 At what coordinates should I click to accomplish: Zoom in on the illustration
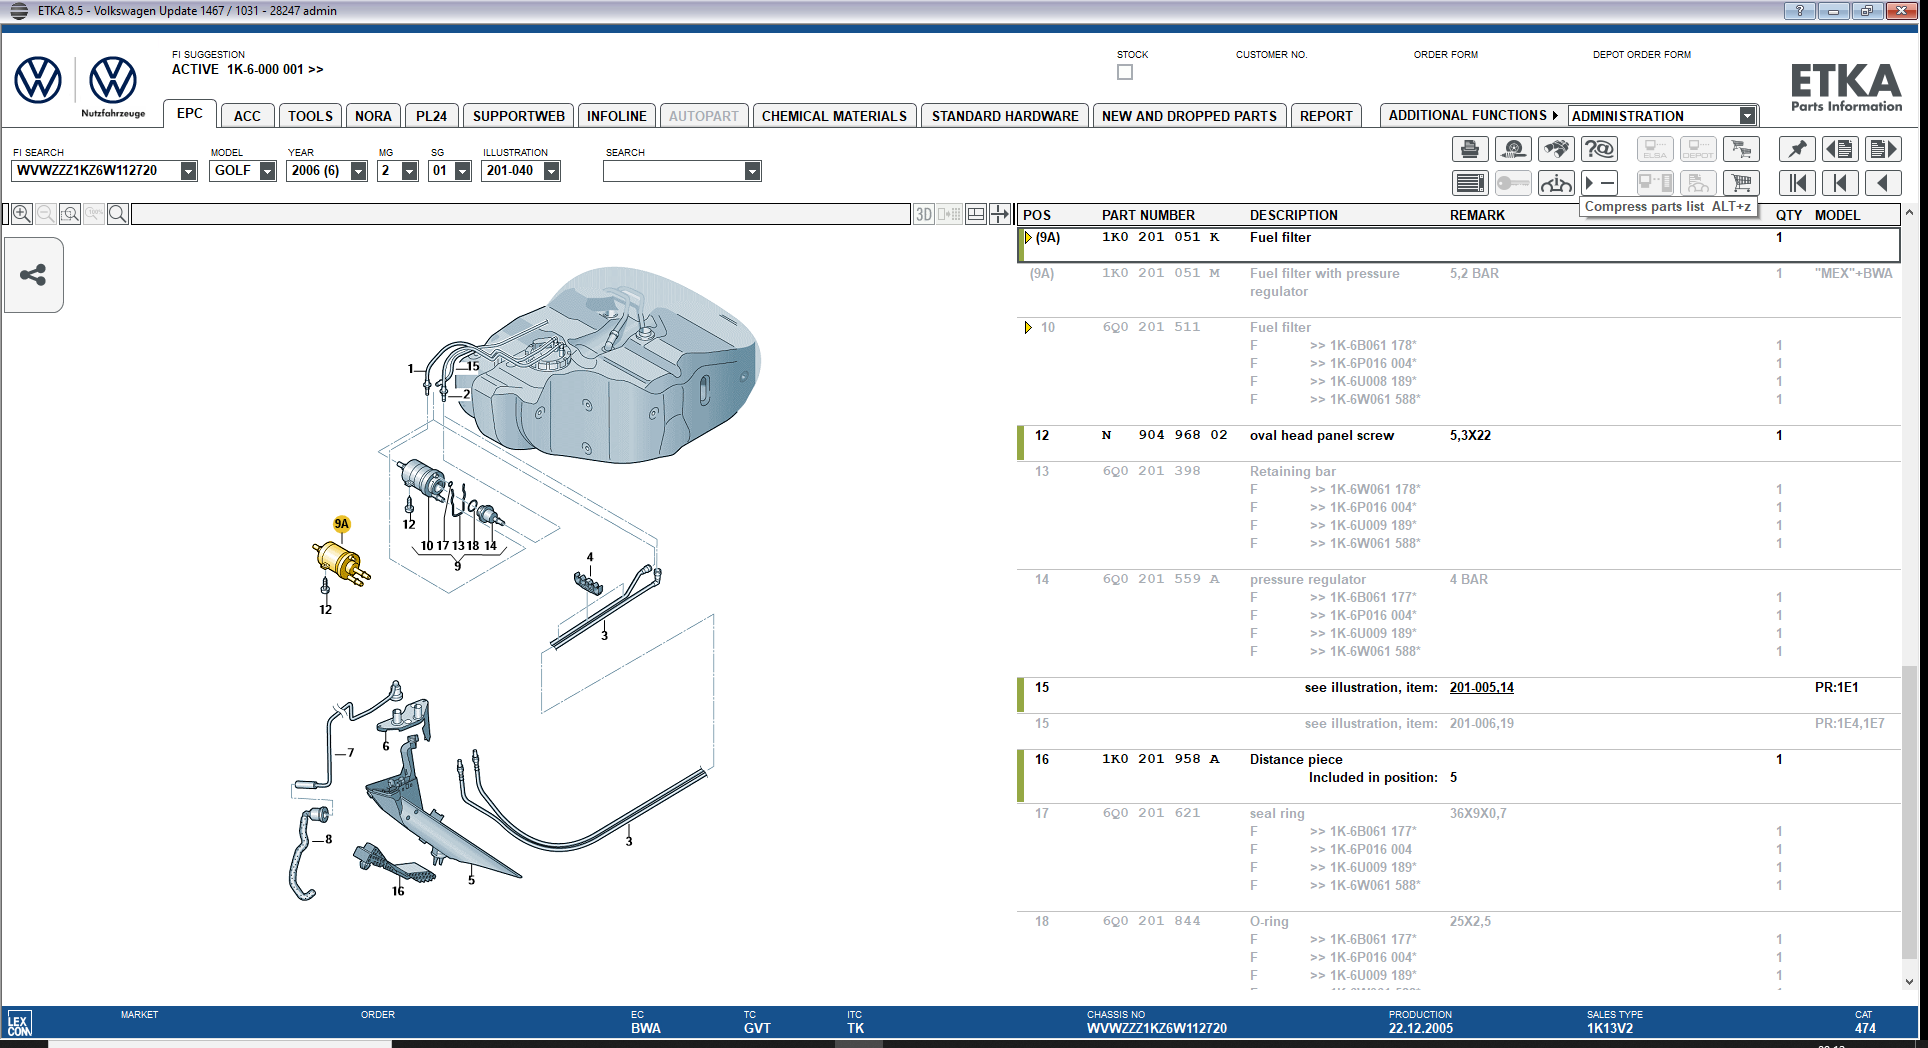[21, 214]
